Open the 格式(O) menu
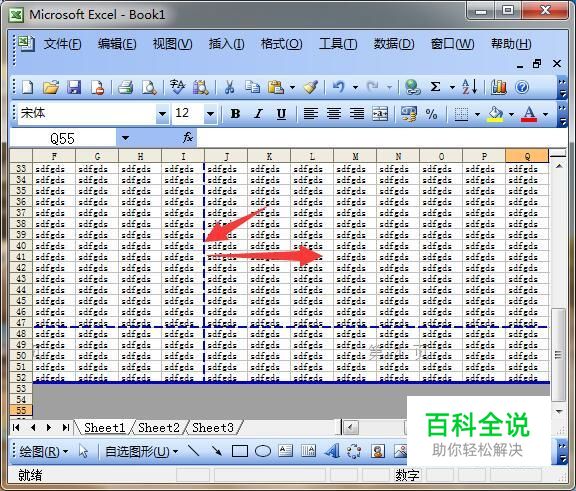This screenshot has height=491, width=576. coord(281,44)
